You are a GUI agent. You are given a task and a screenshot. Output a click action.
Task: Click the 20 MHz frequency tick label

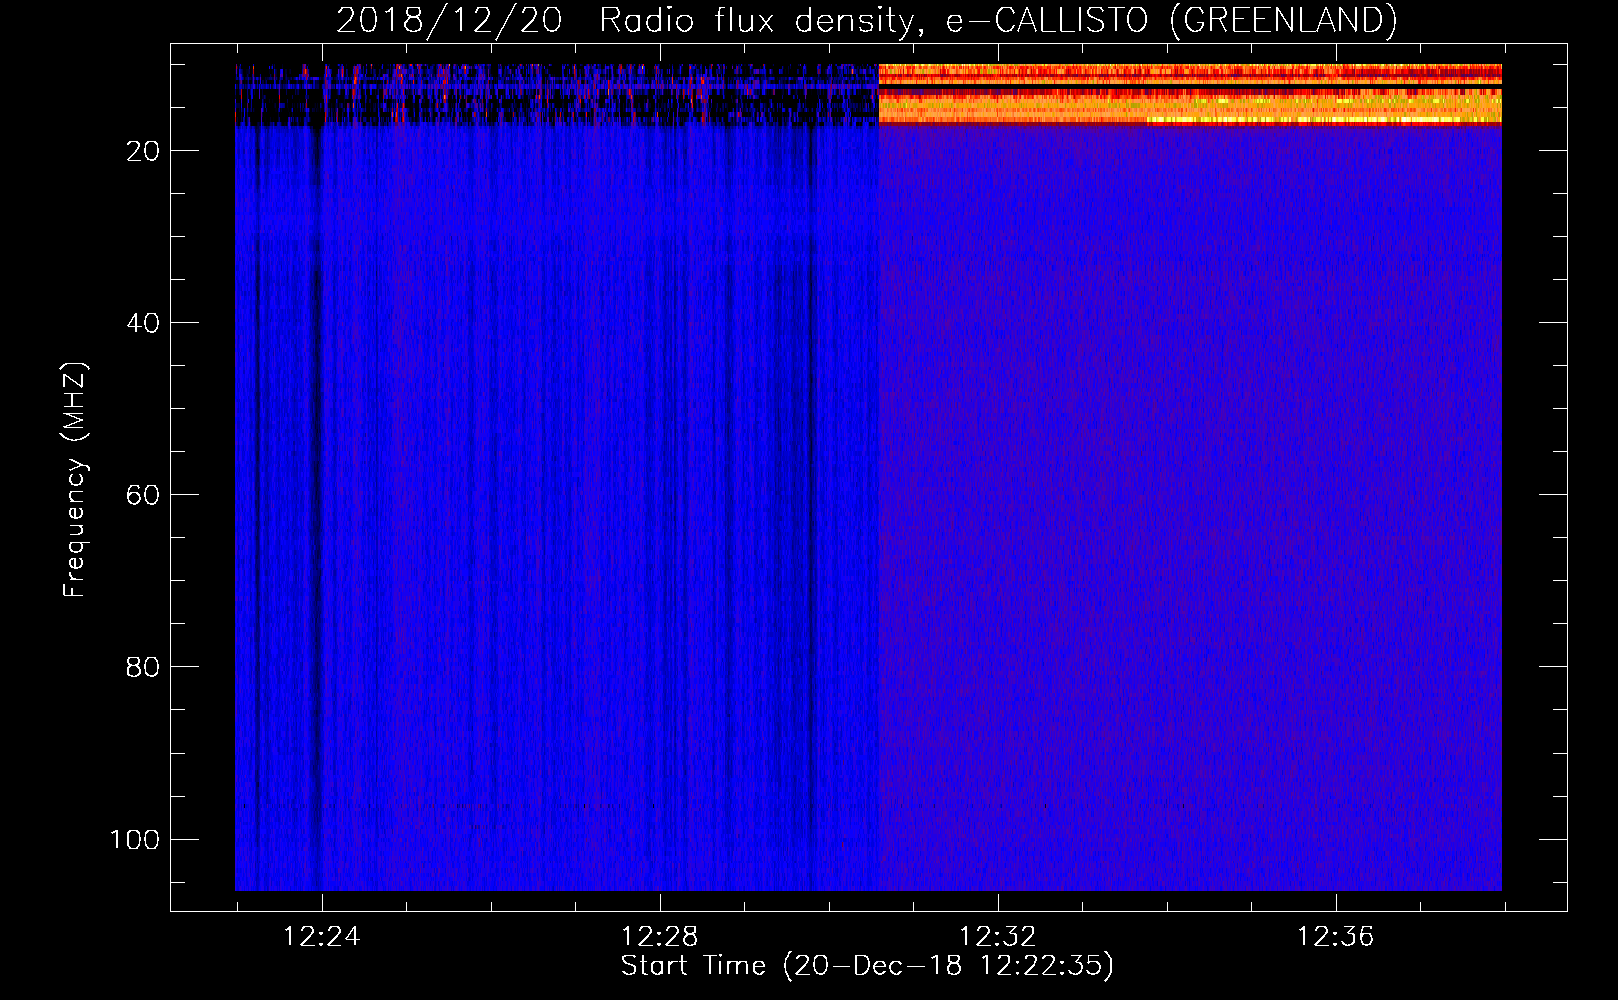(x=143, y=151)
